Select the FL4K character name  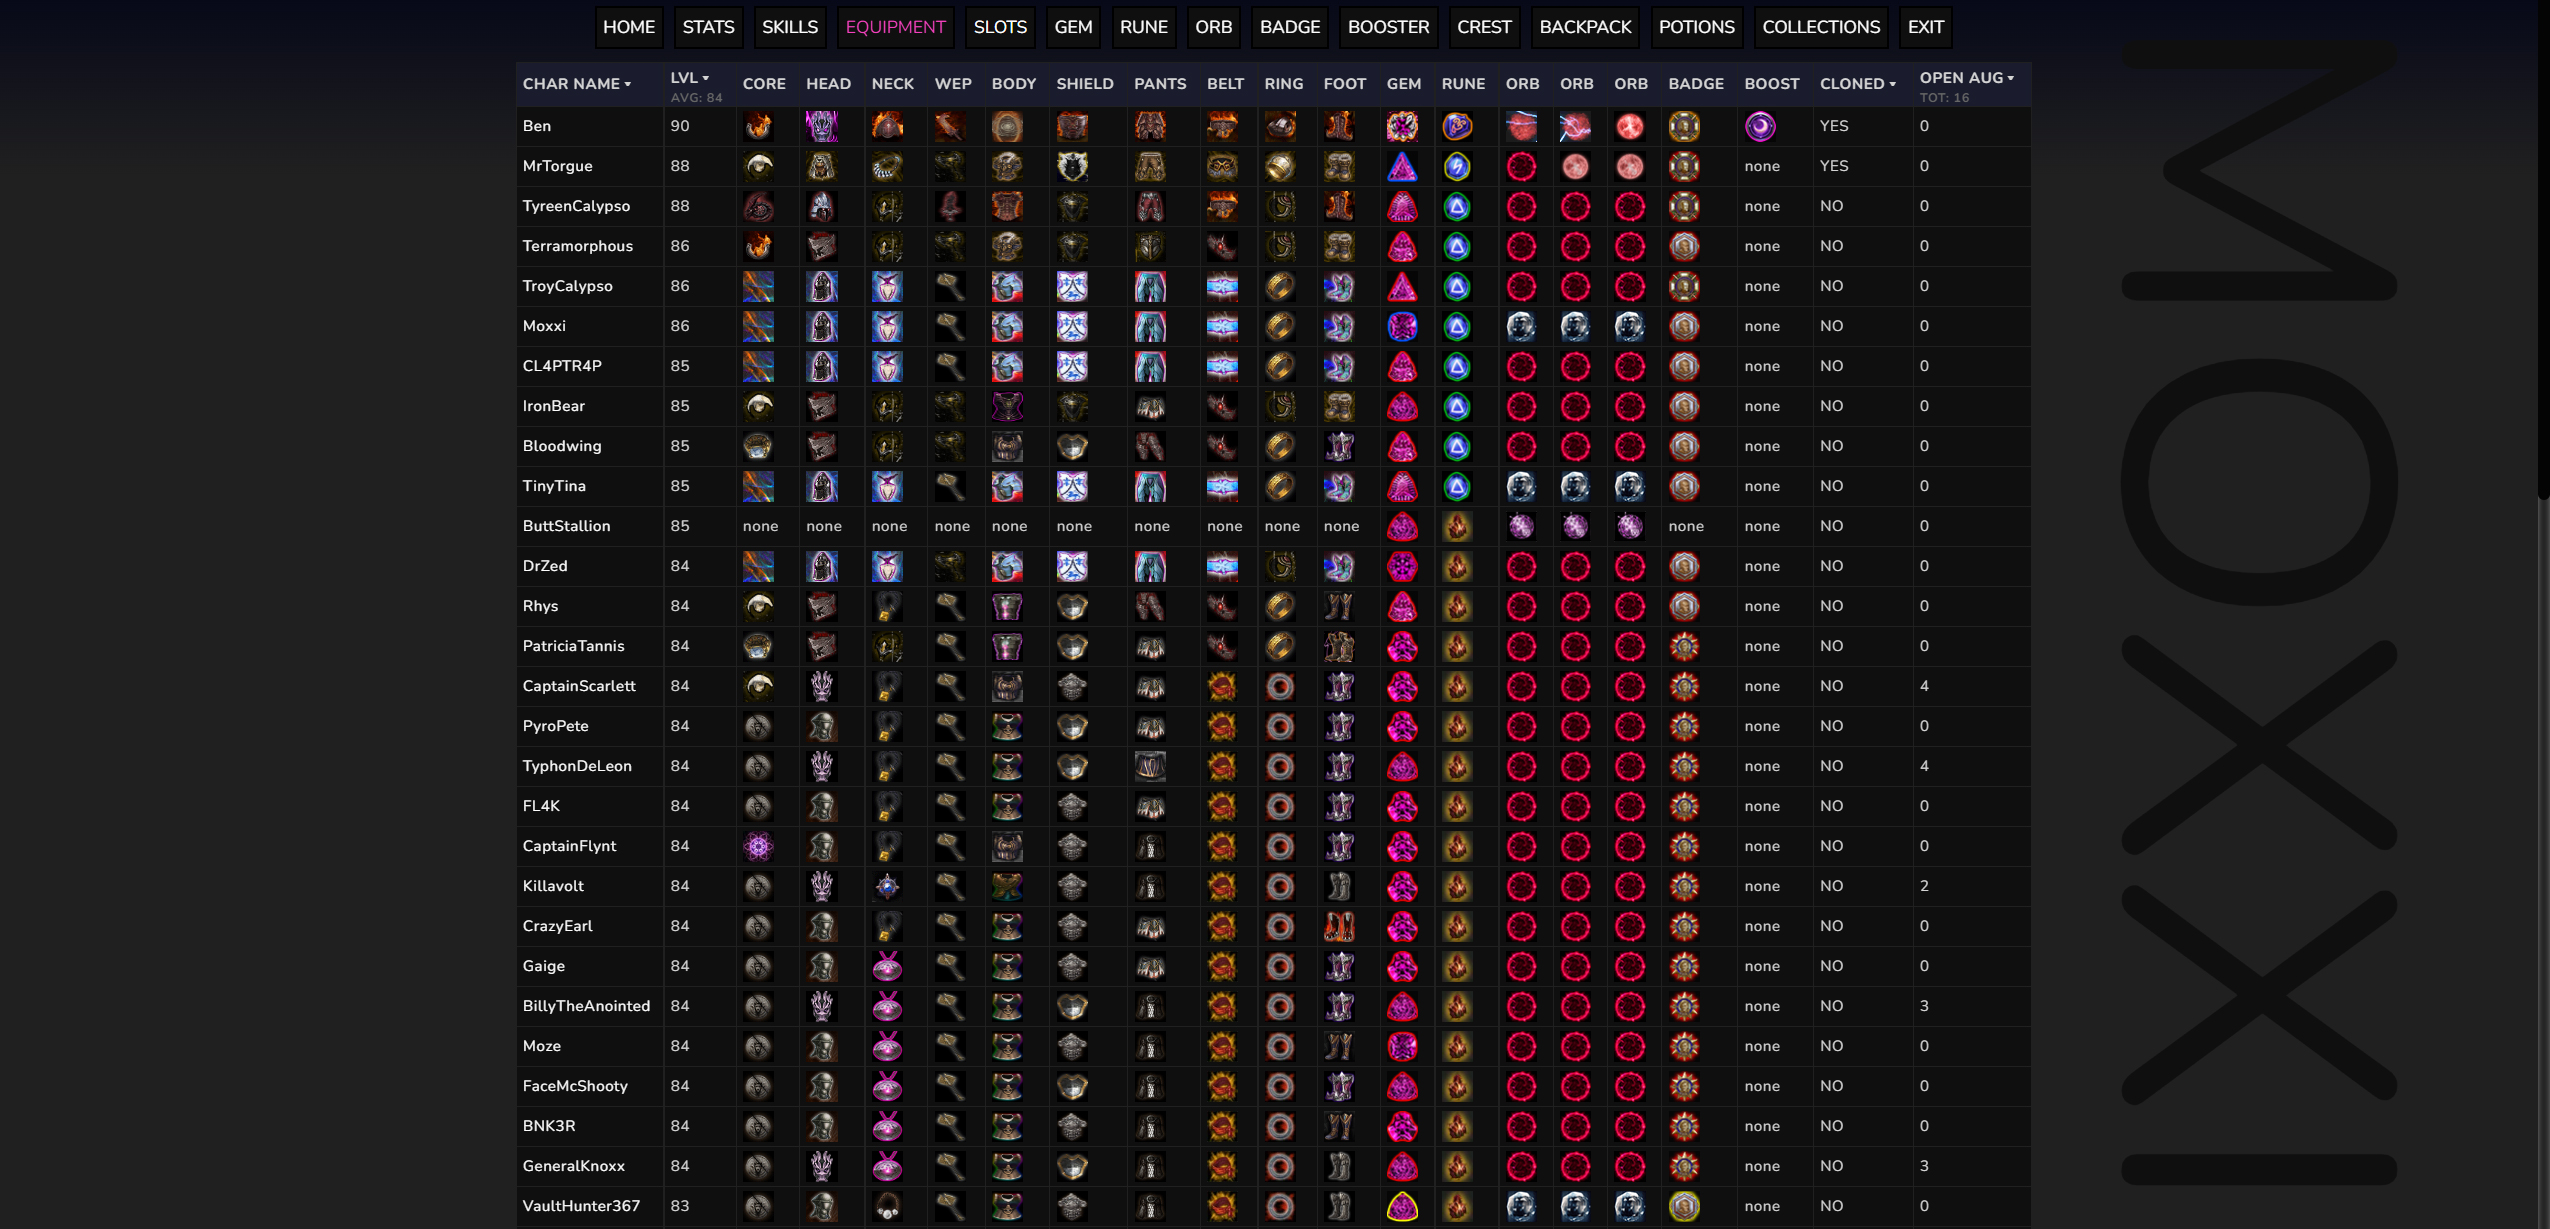541,806
